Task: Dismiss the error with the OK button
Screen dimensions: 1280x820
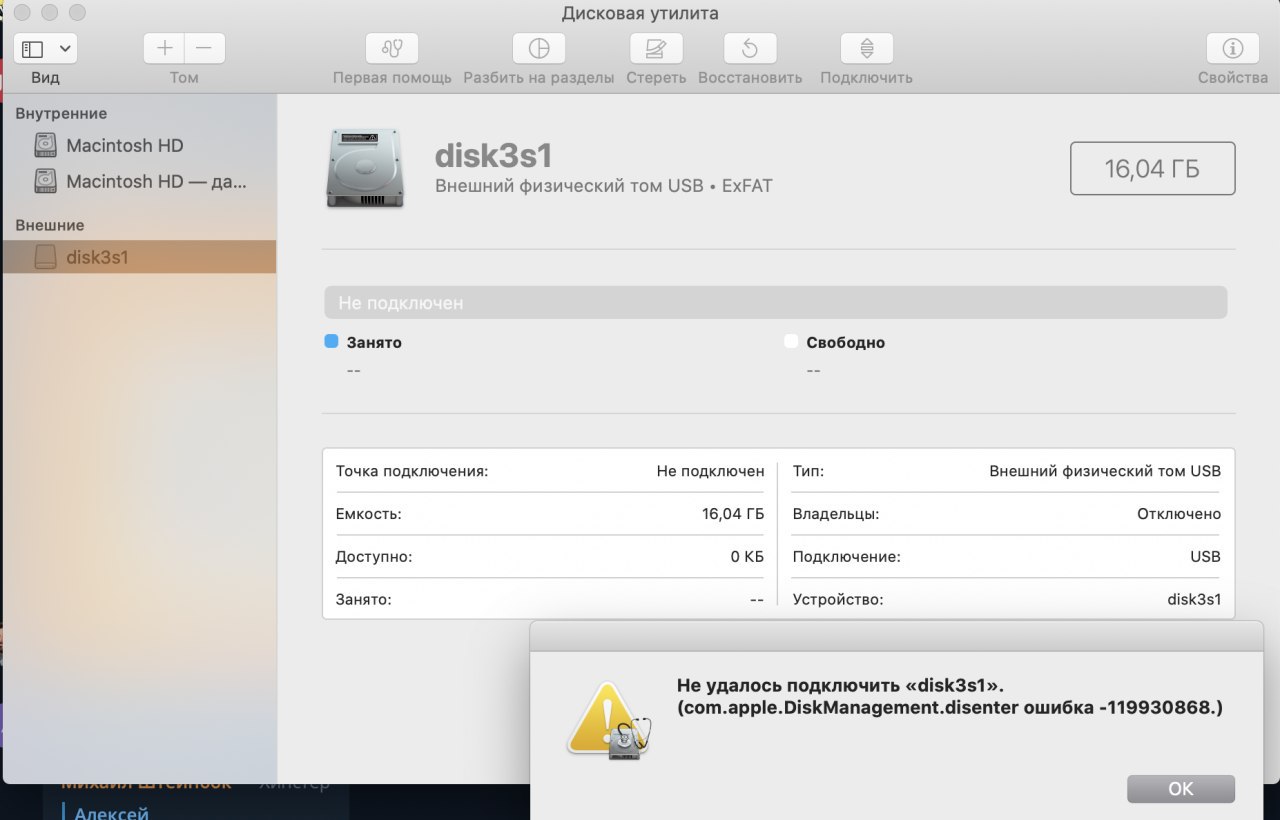Action: tap(1181, 789)
